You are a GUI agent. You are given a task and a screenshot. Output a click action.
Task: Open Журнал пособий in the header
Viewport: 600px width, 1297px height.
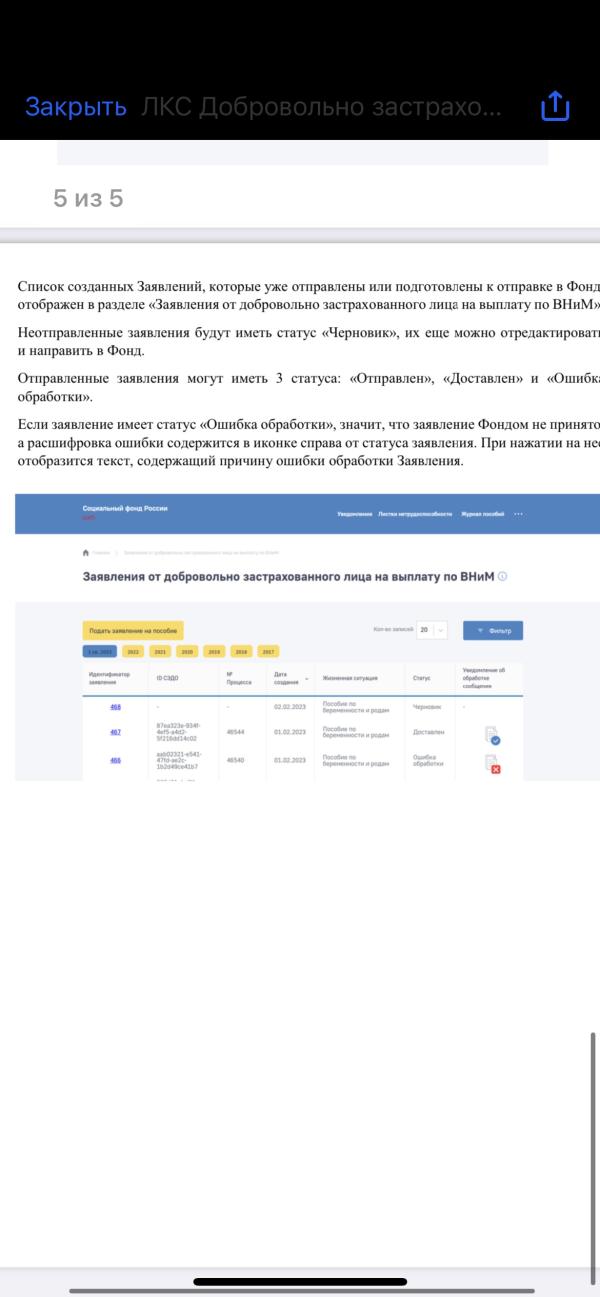(482, 513)
